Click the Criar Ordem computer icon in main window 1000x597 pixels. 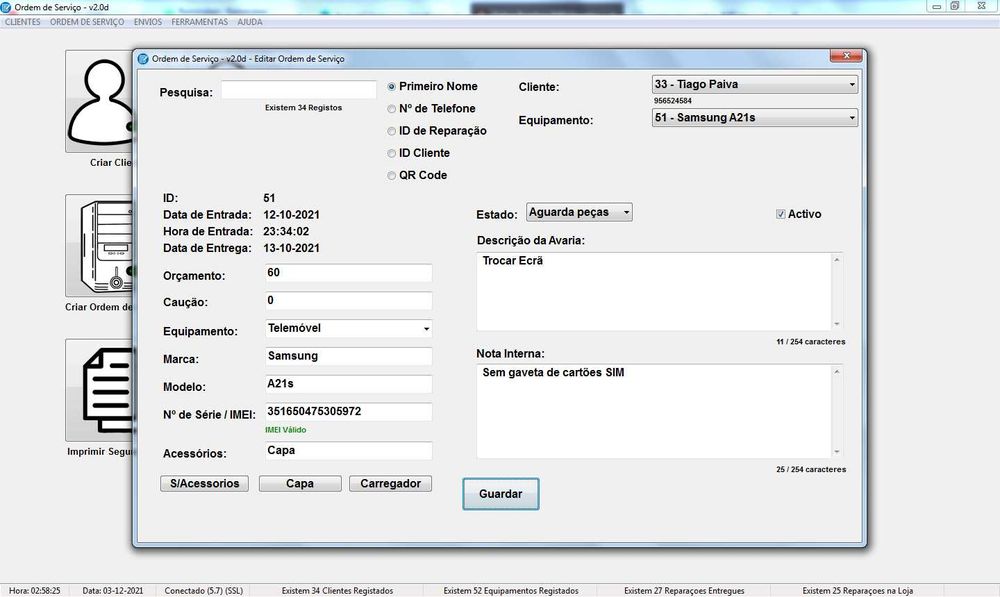click(99, 246)
